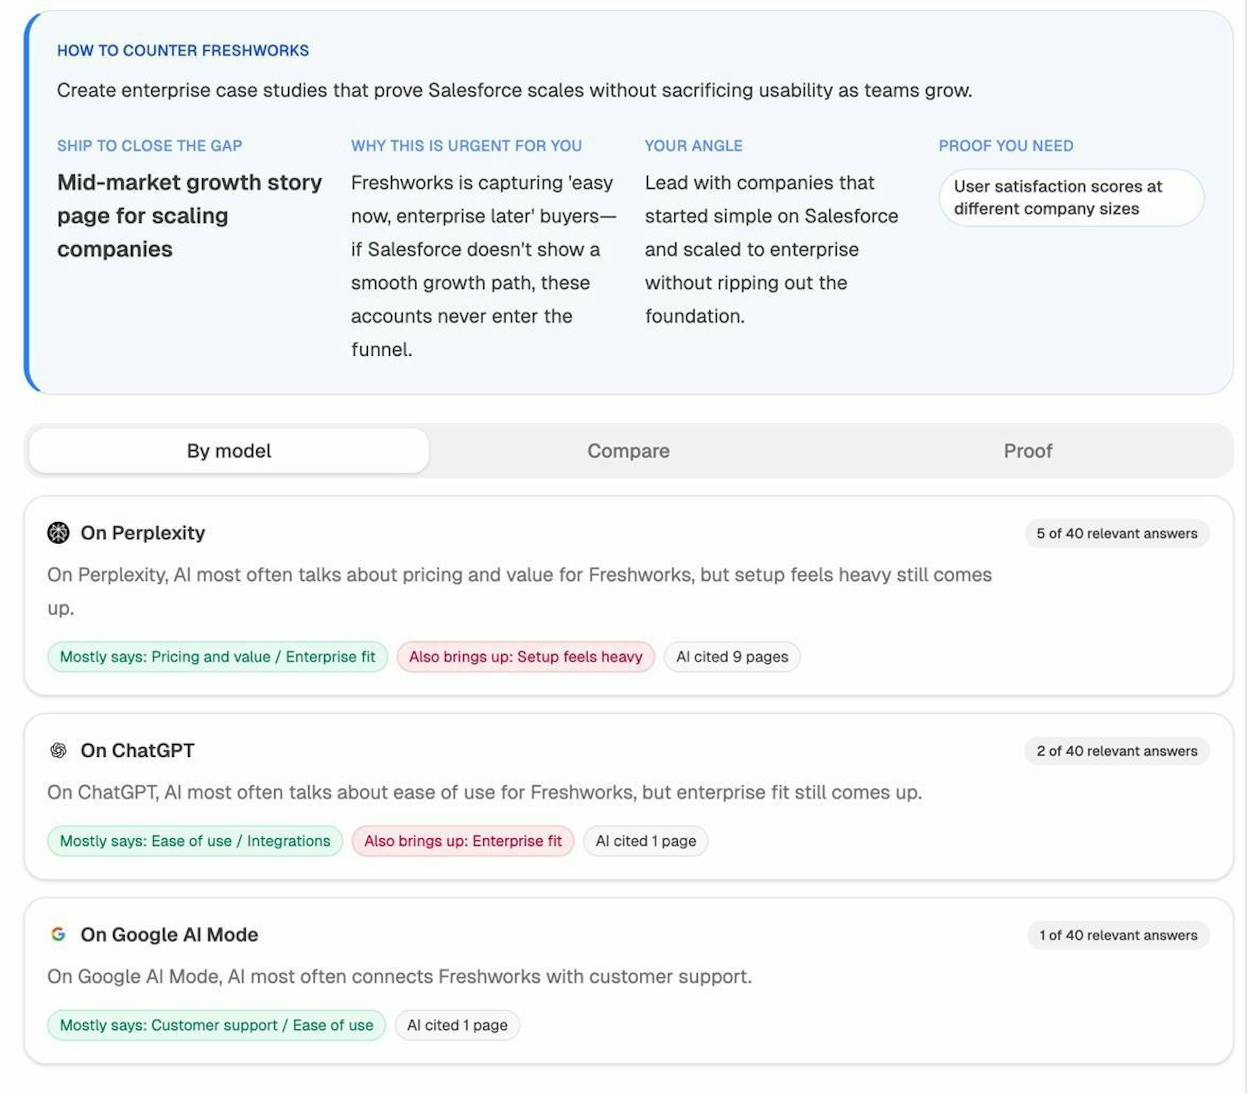Screen dimensions: 1248x1099
Task: Click the 'WHY THIS IS URGENT FOR YOU' label
Action: [466, 146]
